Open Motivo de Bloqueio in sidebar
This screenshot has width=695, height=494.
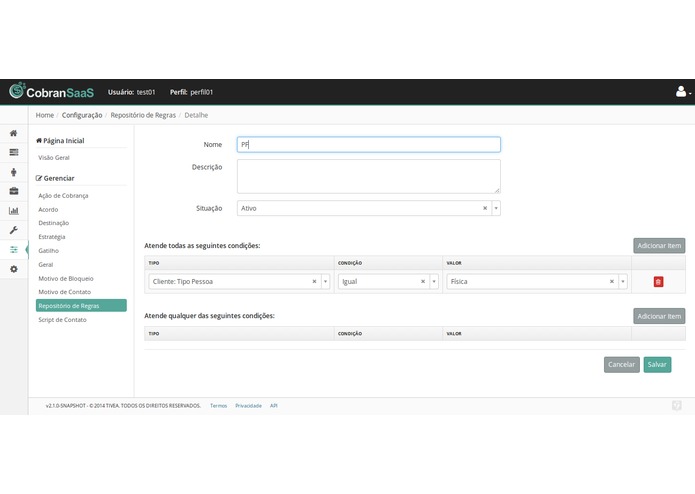click(66, 278)
